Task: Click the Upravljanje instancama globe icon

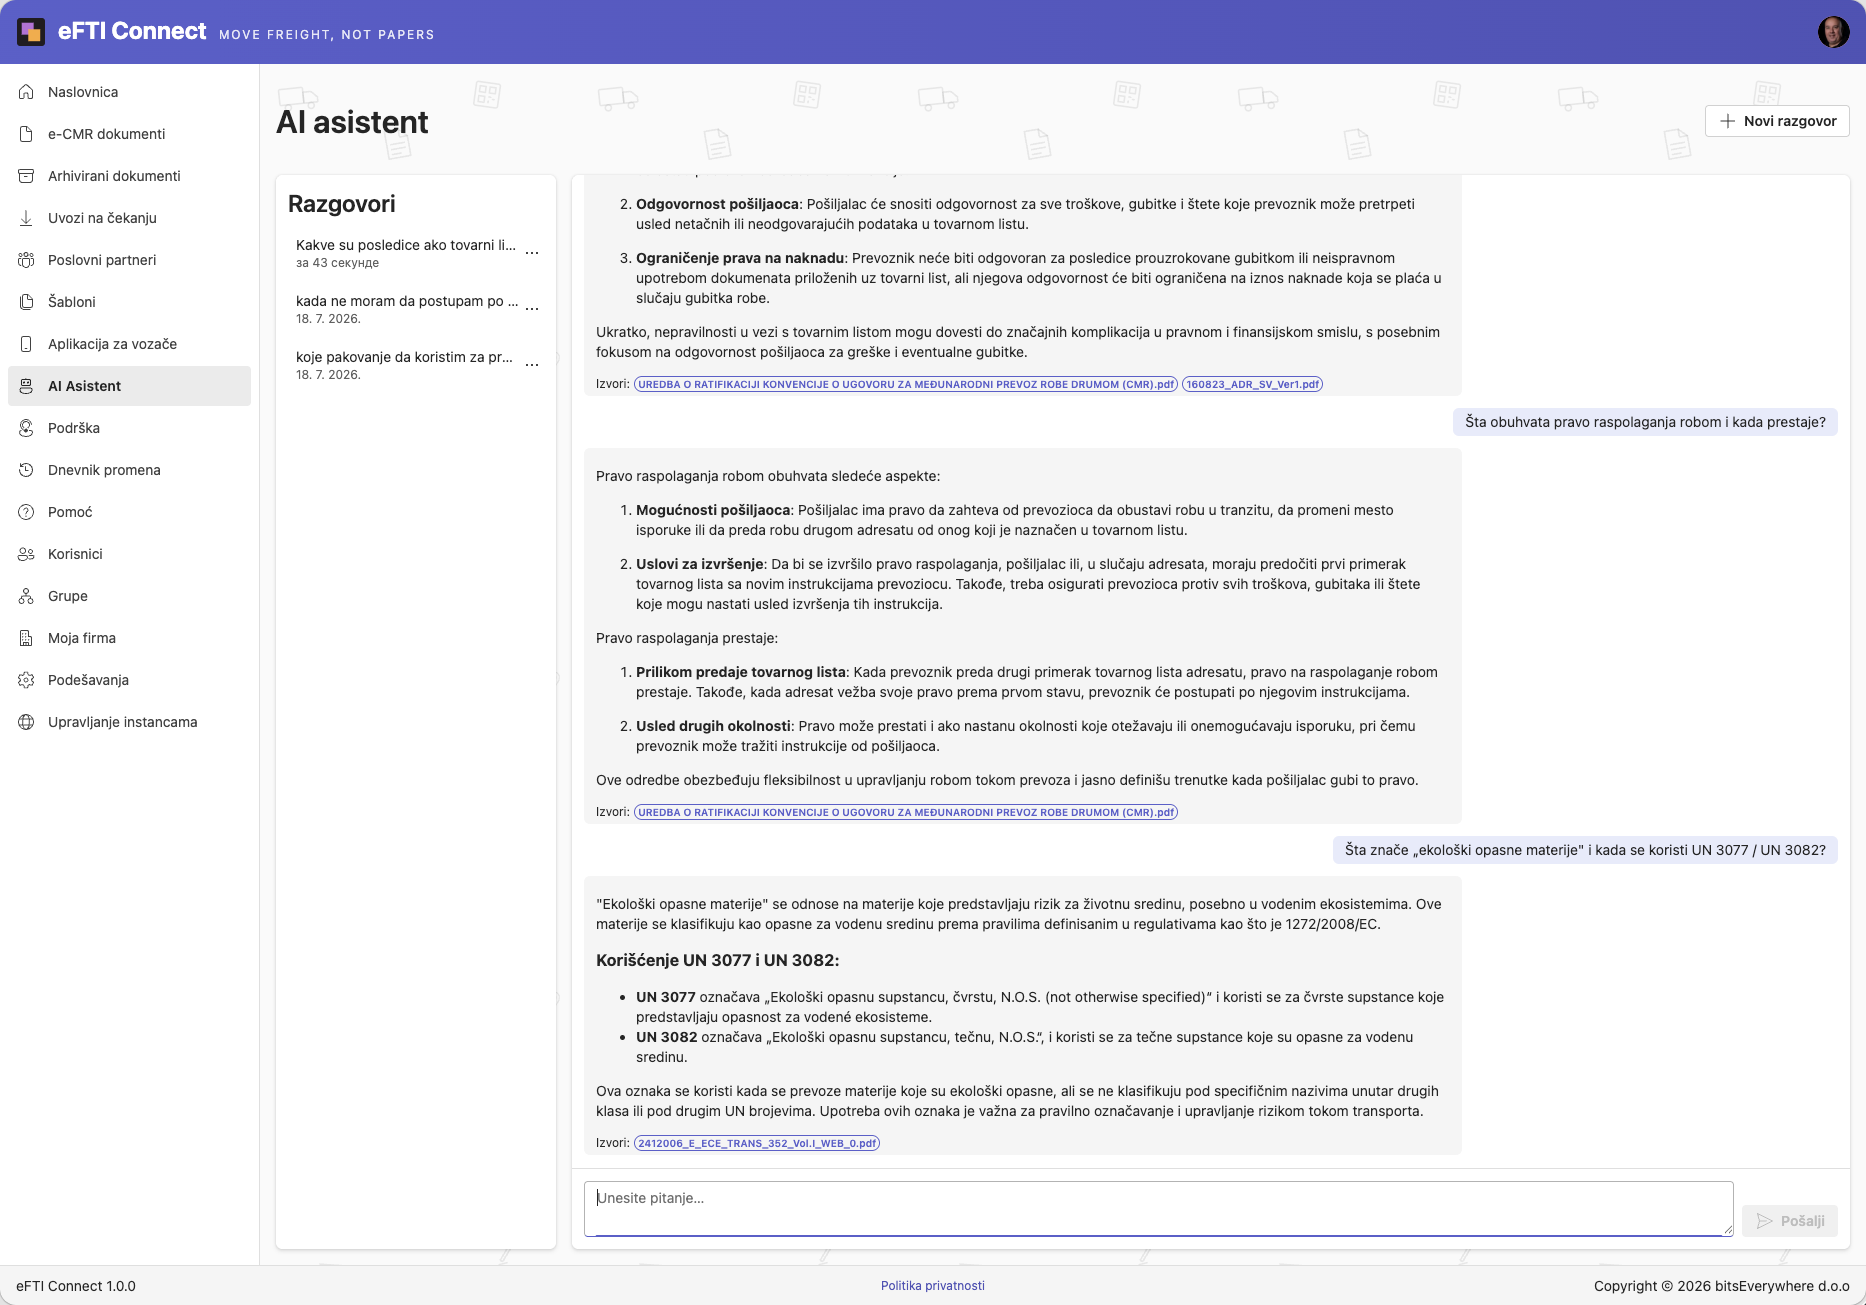Action: (x=26, y=722)
